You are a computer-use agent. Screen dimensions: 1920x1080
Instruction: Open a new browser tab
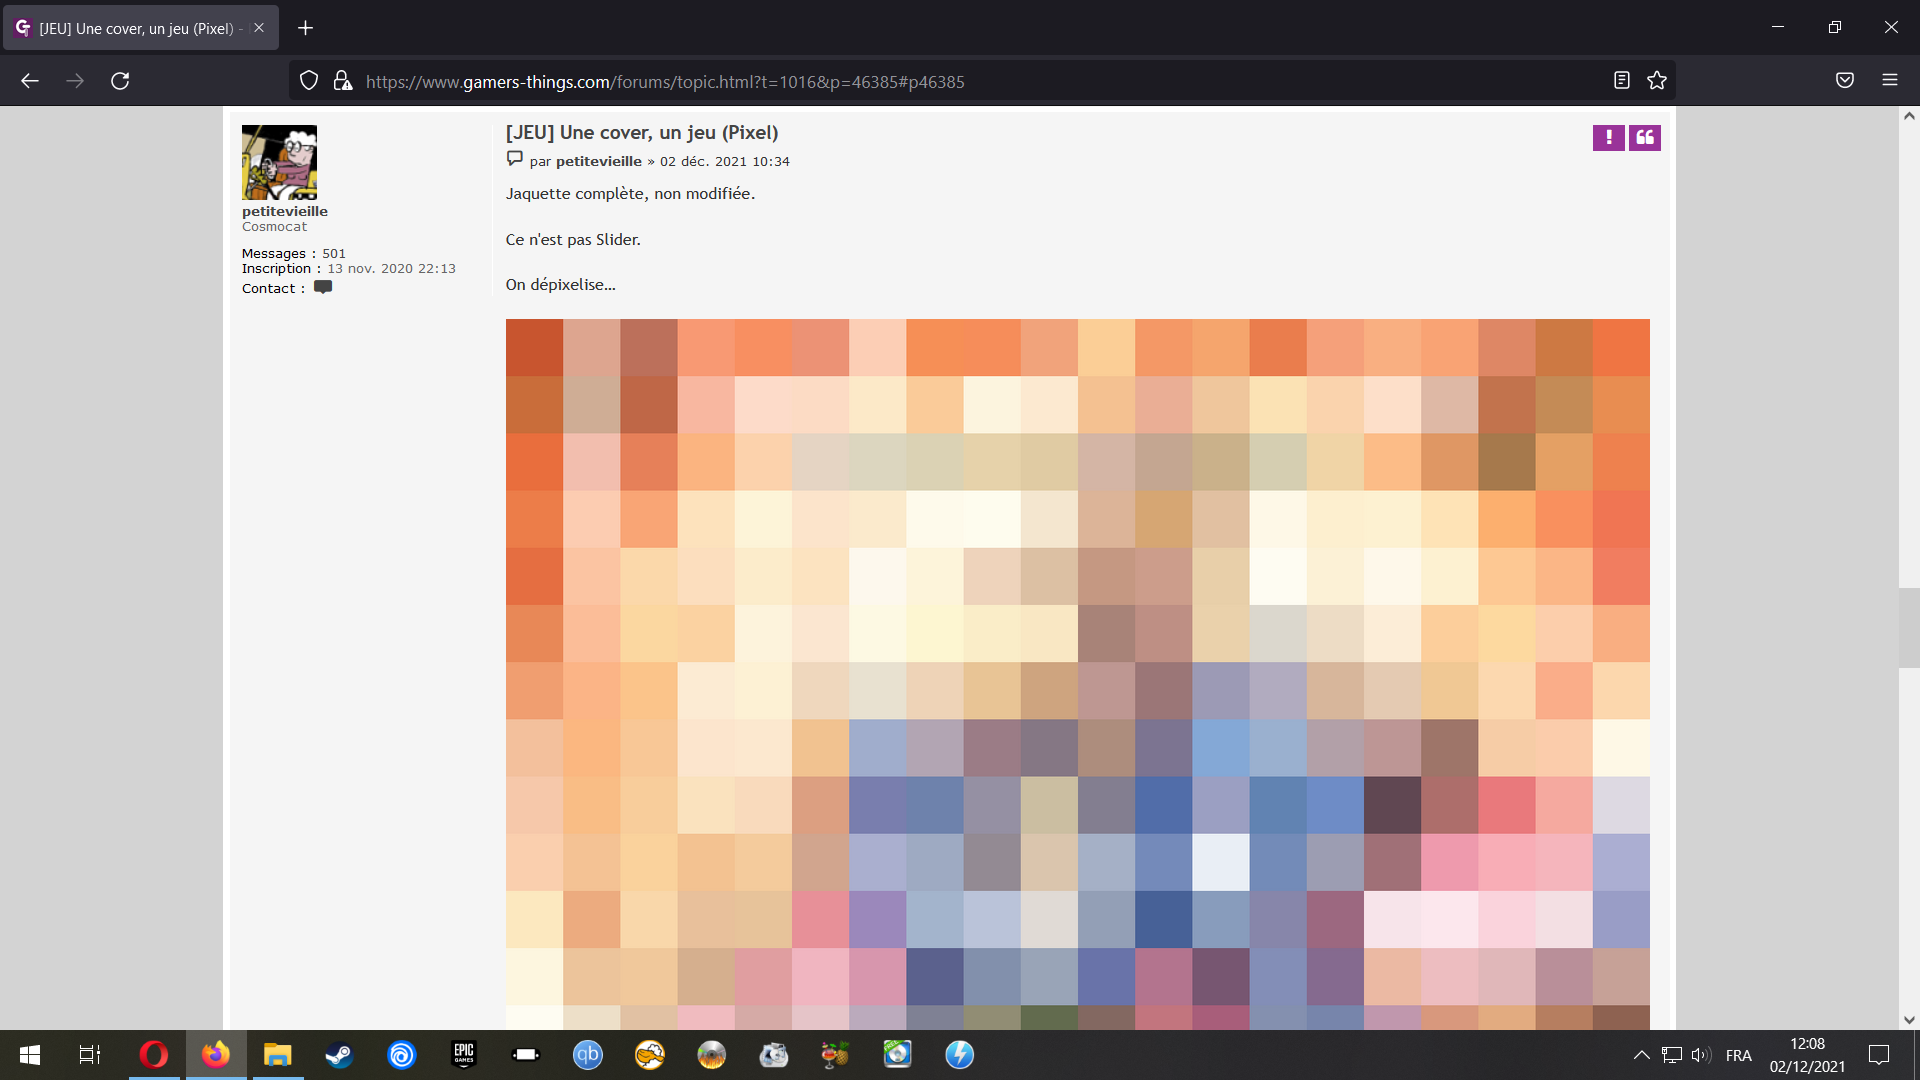(306, 28)
